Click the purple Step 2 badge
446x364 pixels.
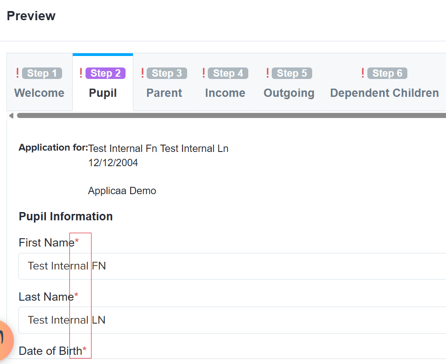click(x=105, y=73)
